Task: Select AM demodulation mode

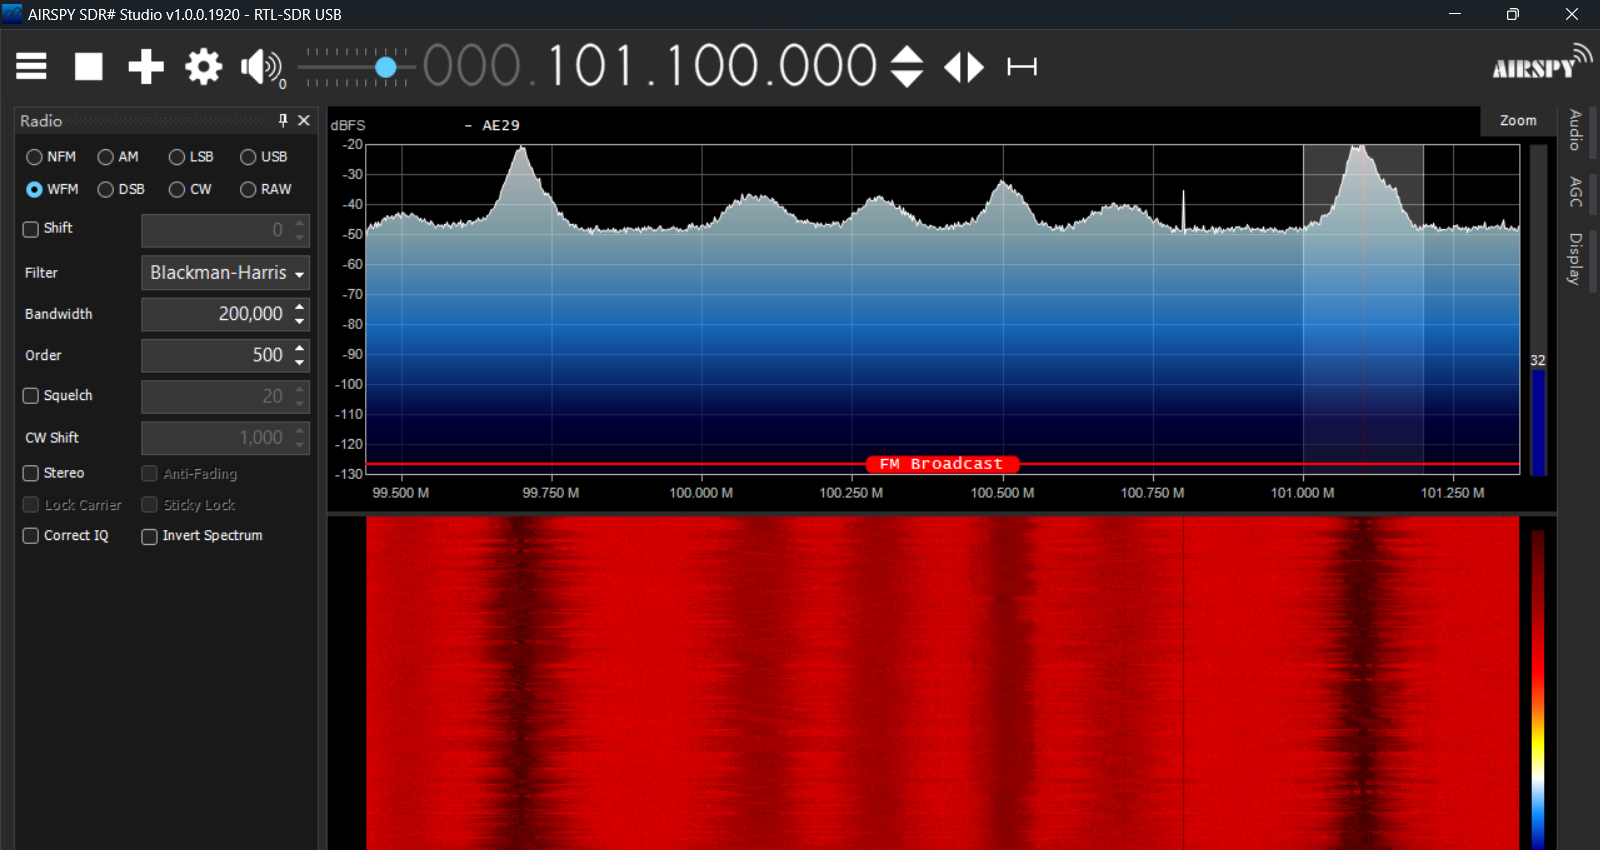Action: tap(118, 157)
